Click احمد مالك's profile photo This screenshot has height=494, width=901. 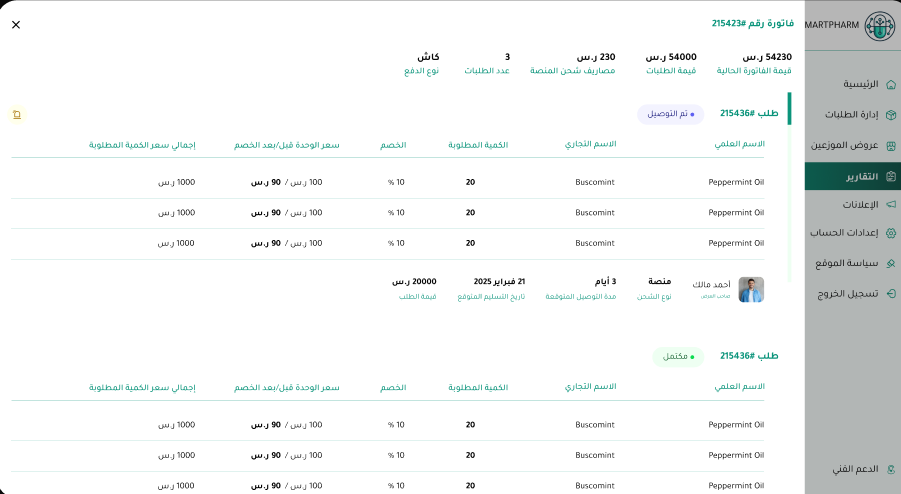pyautogui.click(x=751, y=290)
